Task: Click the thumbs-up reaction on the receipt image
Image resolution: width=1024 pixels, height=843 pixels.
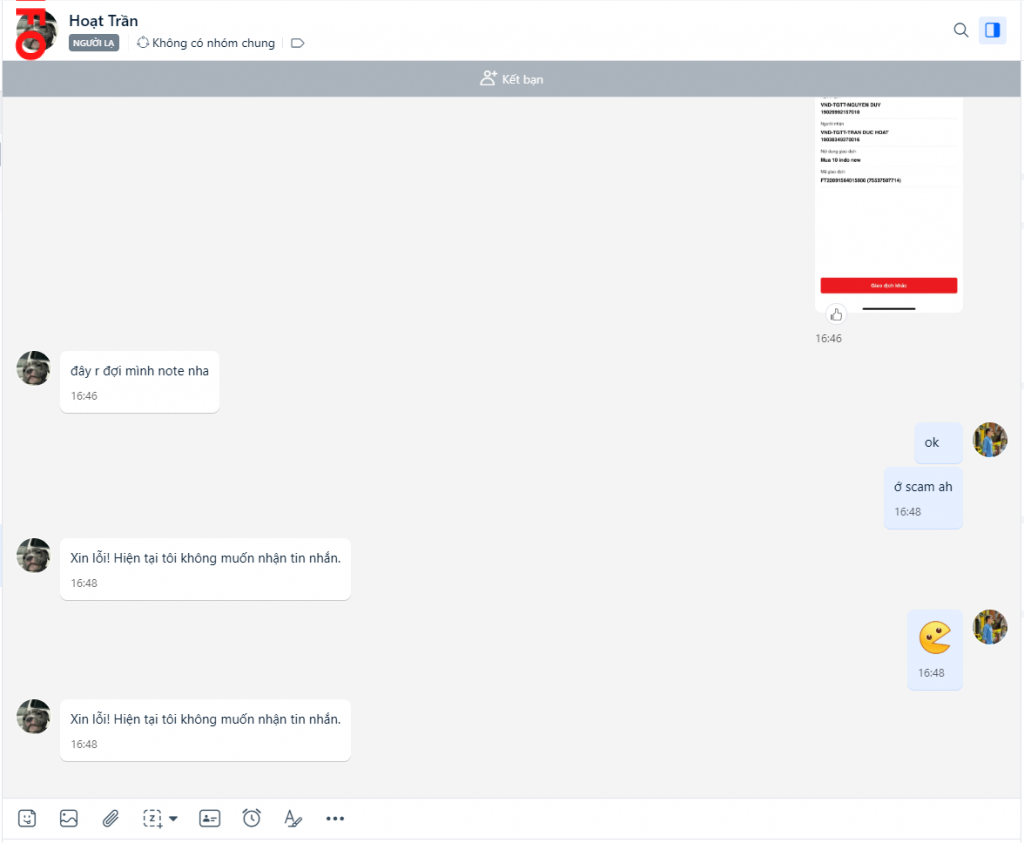Action: point(837,314)
